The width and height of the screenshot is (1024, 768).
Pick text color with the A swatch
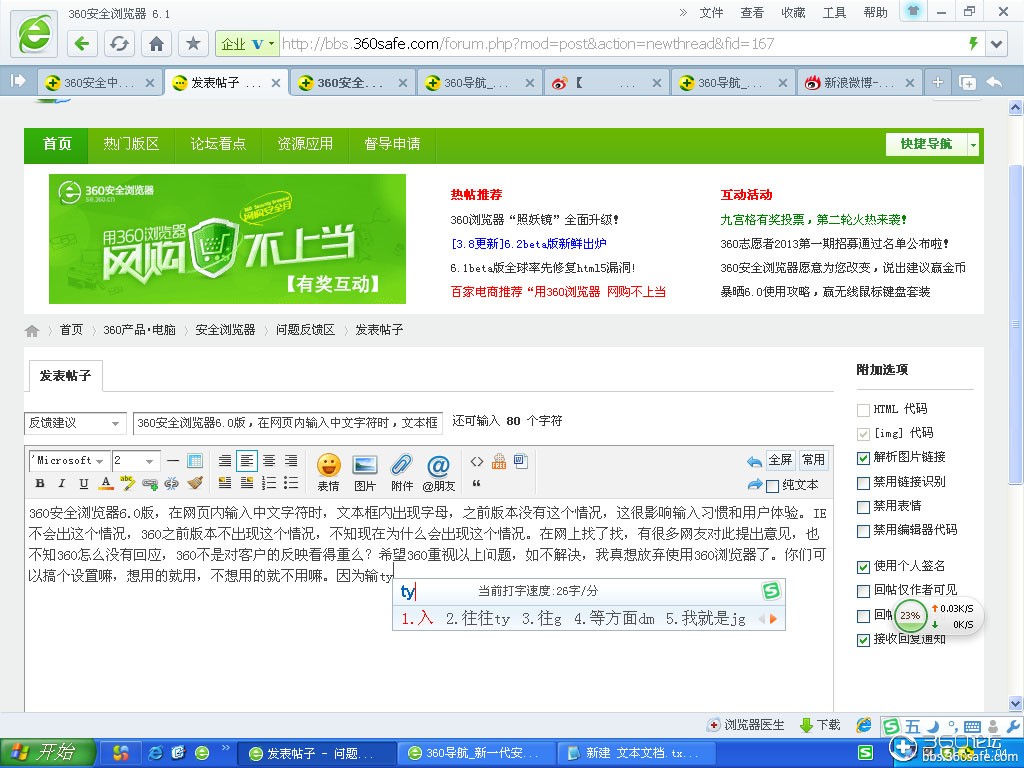106,483
